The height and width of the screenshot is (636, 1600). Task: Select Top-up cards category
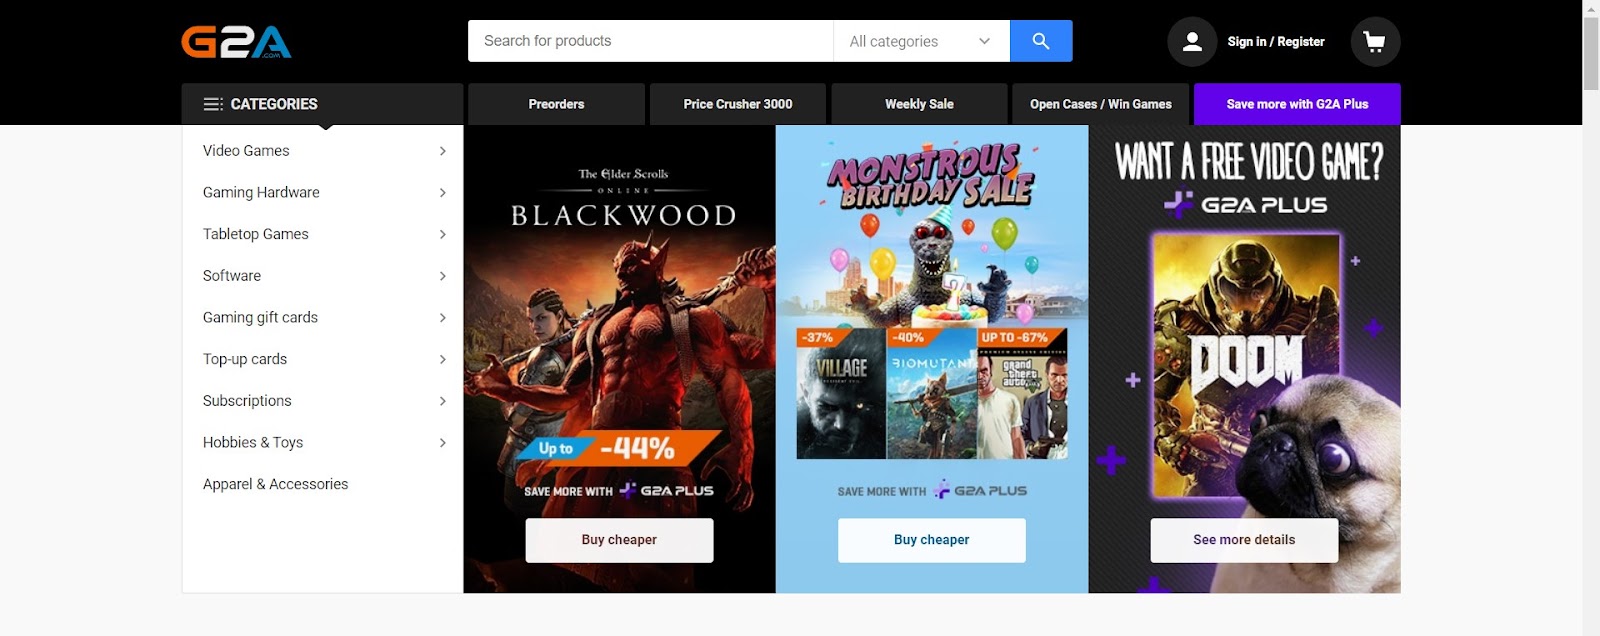click(245, 359)
